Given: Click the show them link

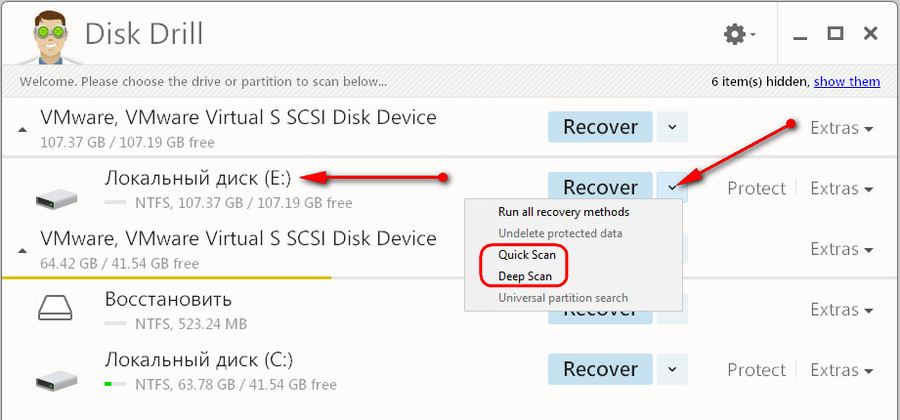Looking at the screenshot, I should (847, 81).
